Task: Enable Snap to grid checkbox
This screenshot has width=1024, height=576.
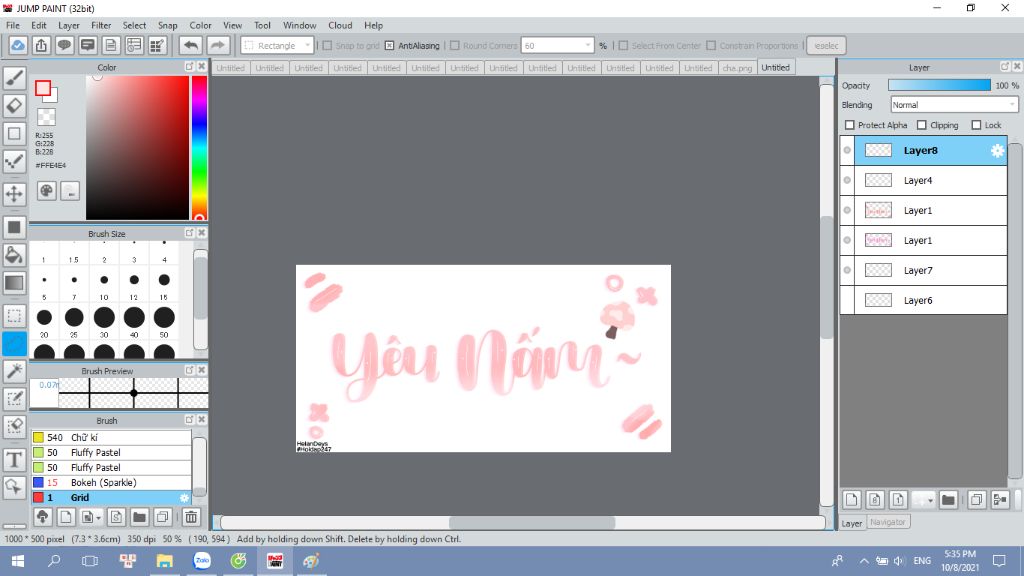Action: (x=327, y=46)
